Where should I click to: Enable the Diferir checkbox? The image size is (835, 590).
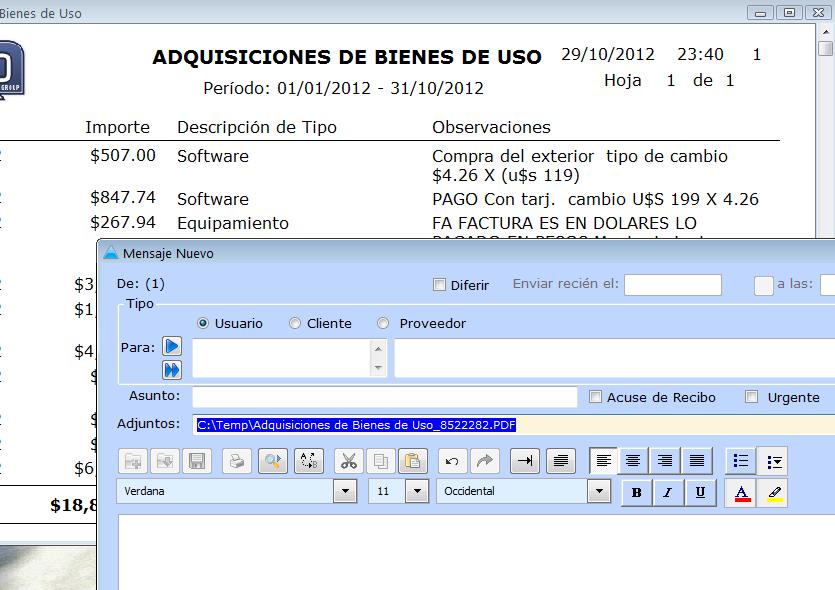[x=439, y=285]
